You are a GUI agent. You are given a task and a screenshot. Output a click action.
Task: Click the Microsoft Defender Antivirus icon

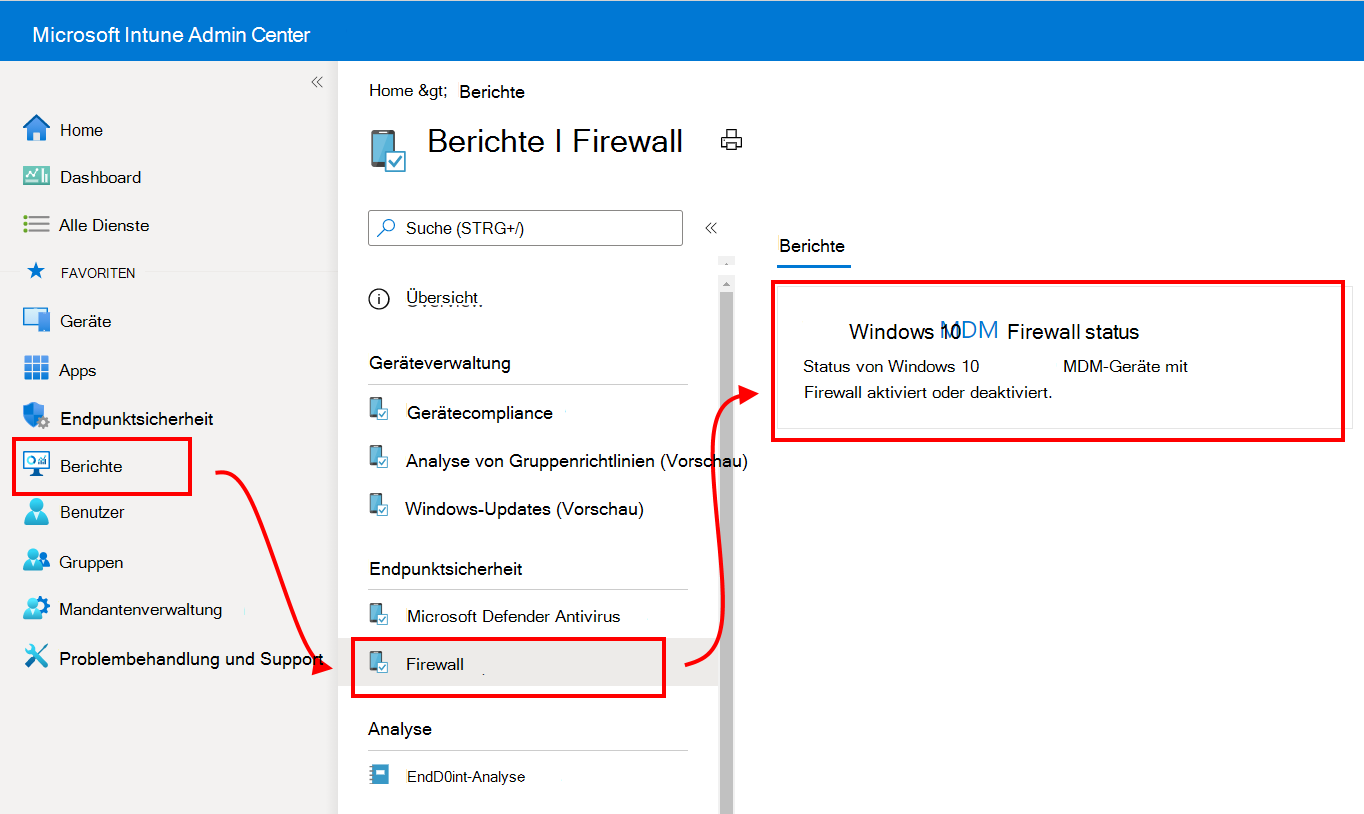[379, 613]
